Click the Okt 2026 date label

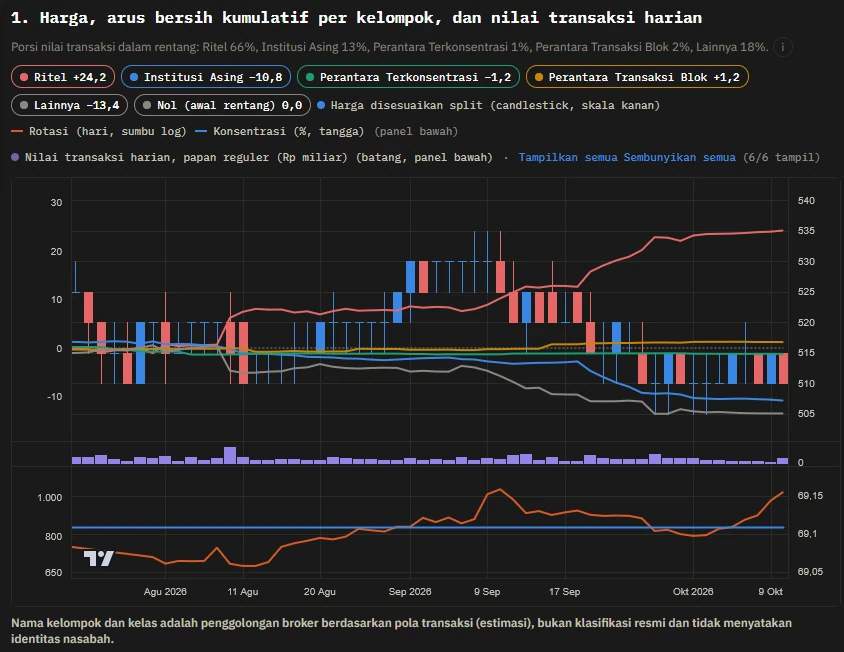tap(693, 592)
